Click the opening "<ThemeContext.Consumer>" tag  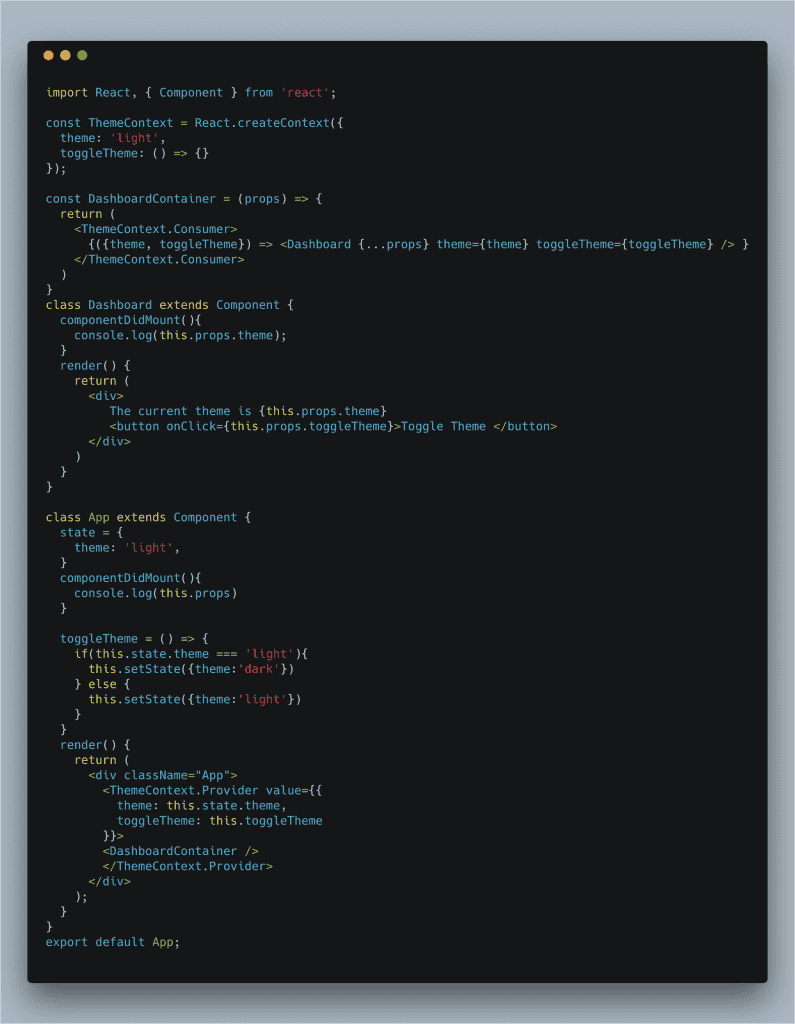tap(155, 229)
